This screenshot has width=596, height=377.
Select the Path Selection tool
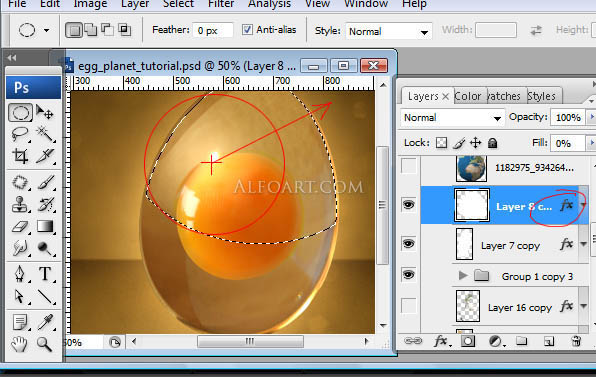[x=20, y=296]
